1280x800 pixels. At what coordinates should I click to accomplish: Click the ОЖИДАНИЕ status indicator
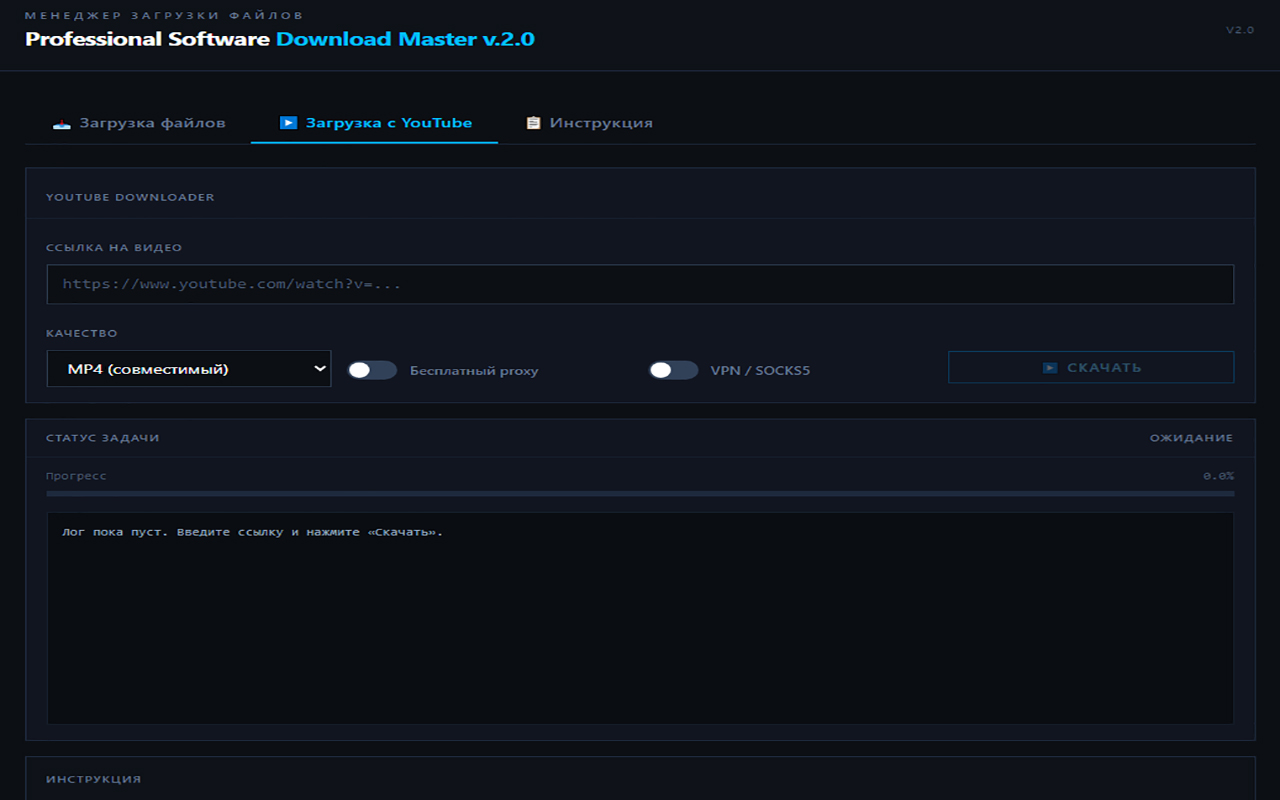[x=1191, y=438]
